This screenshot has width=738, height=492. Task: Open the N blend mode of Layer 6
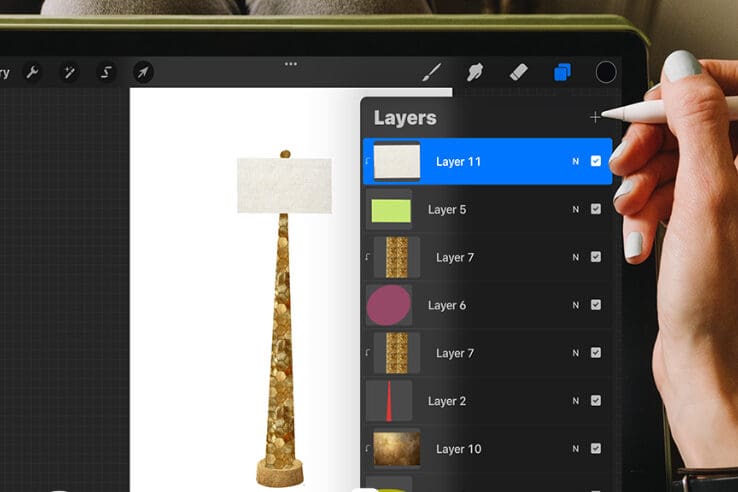pos(576,305)
